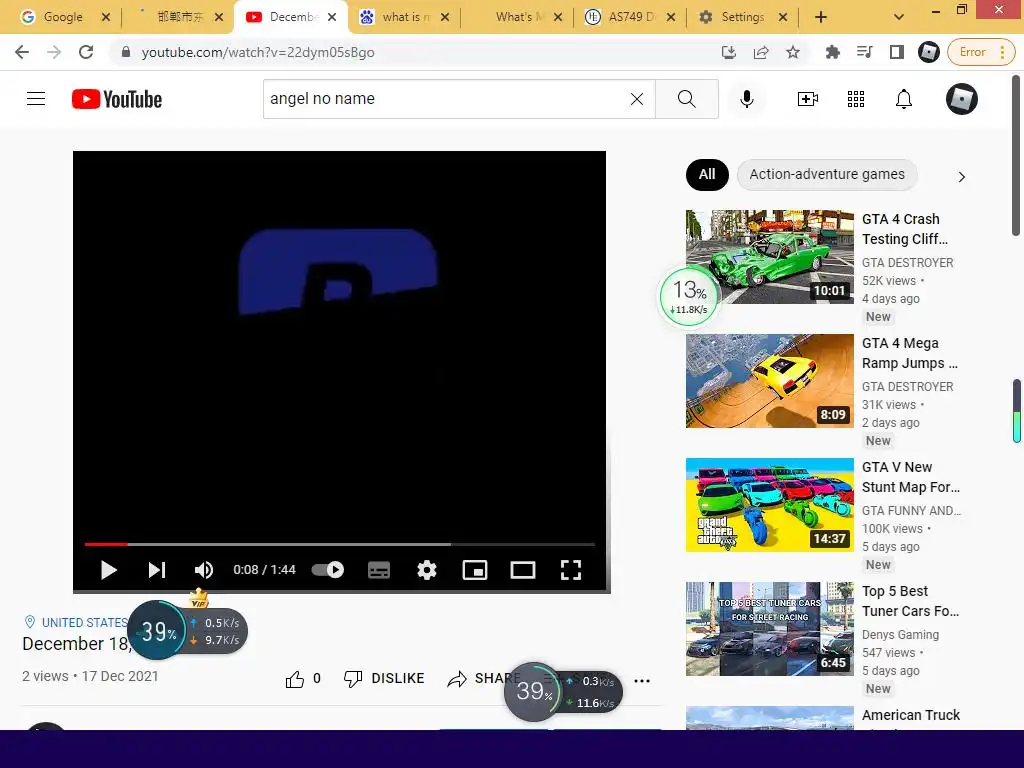Open GTA V New Stunt Map thumbnail
Image resolution: width=1024 pixels, height=768 pixels.
(x=769, y=505)
